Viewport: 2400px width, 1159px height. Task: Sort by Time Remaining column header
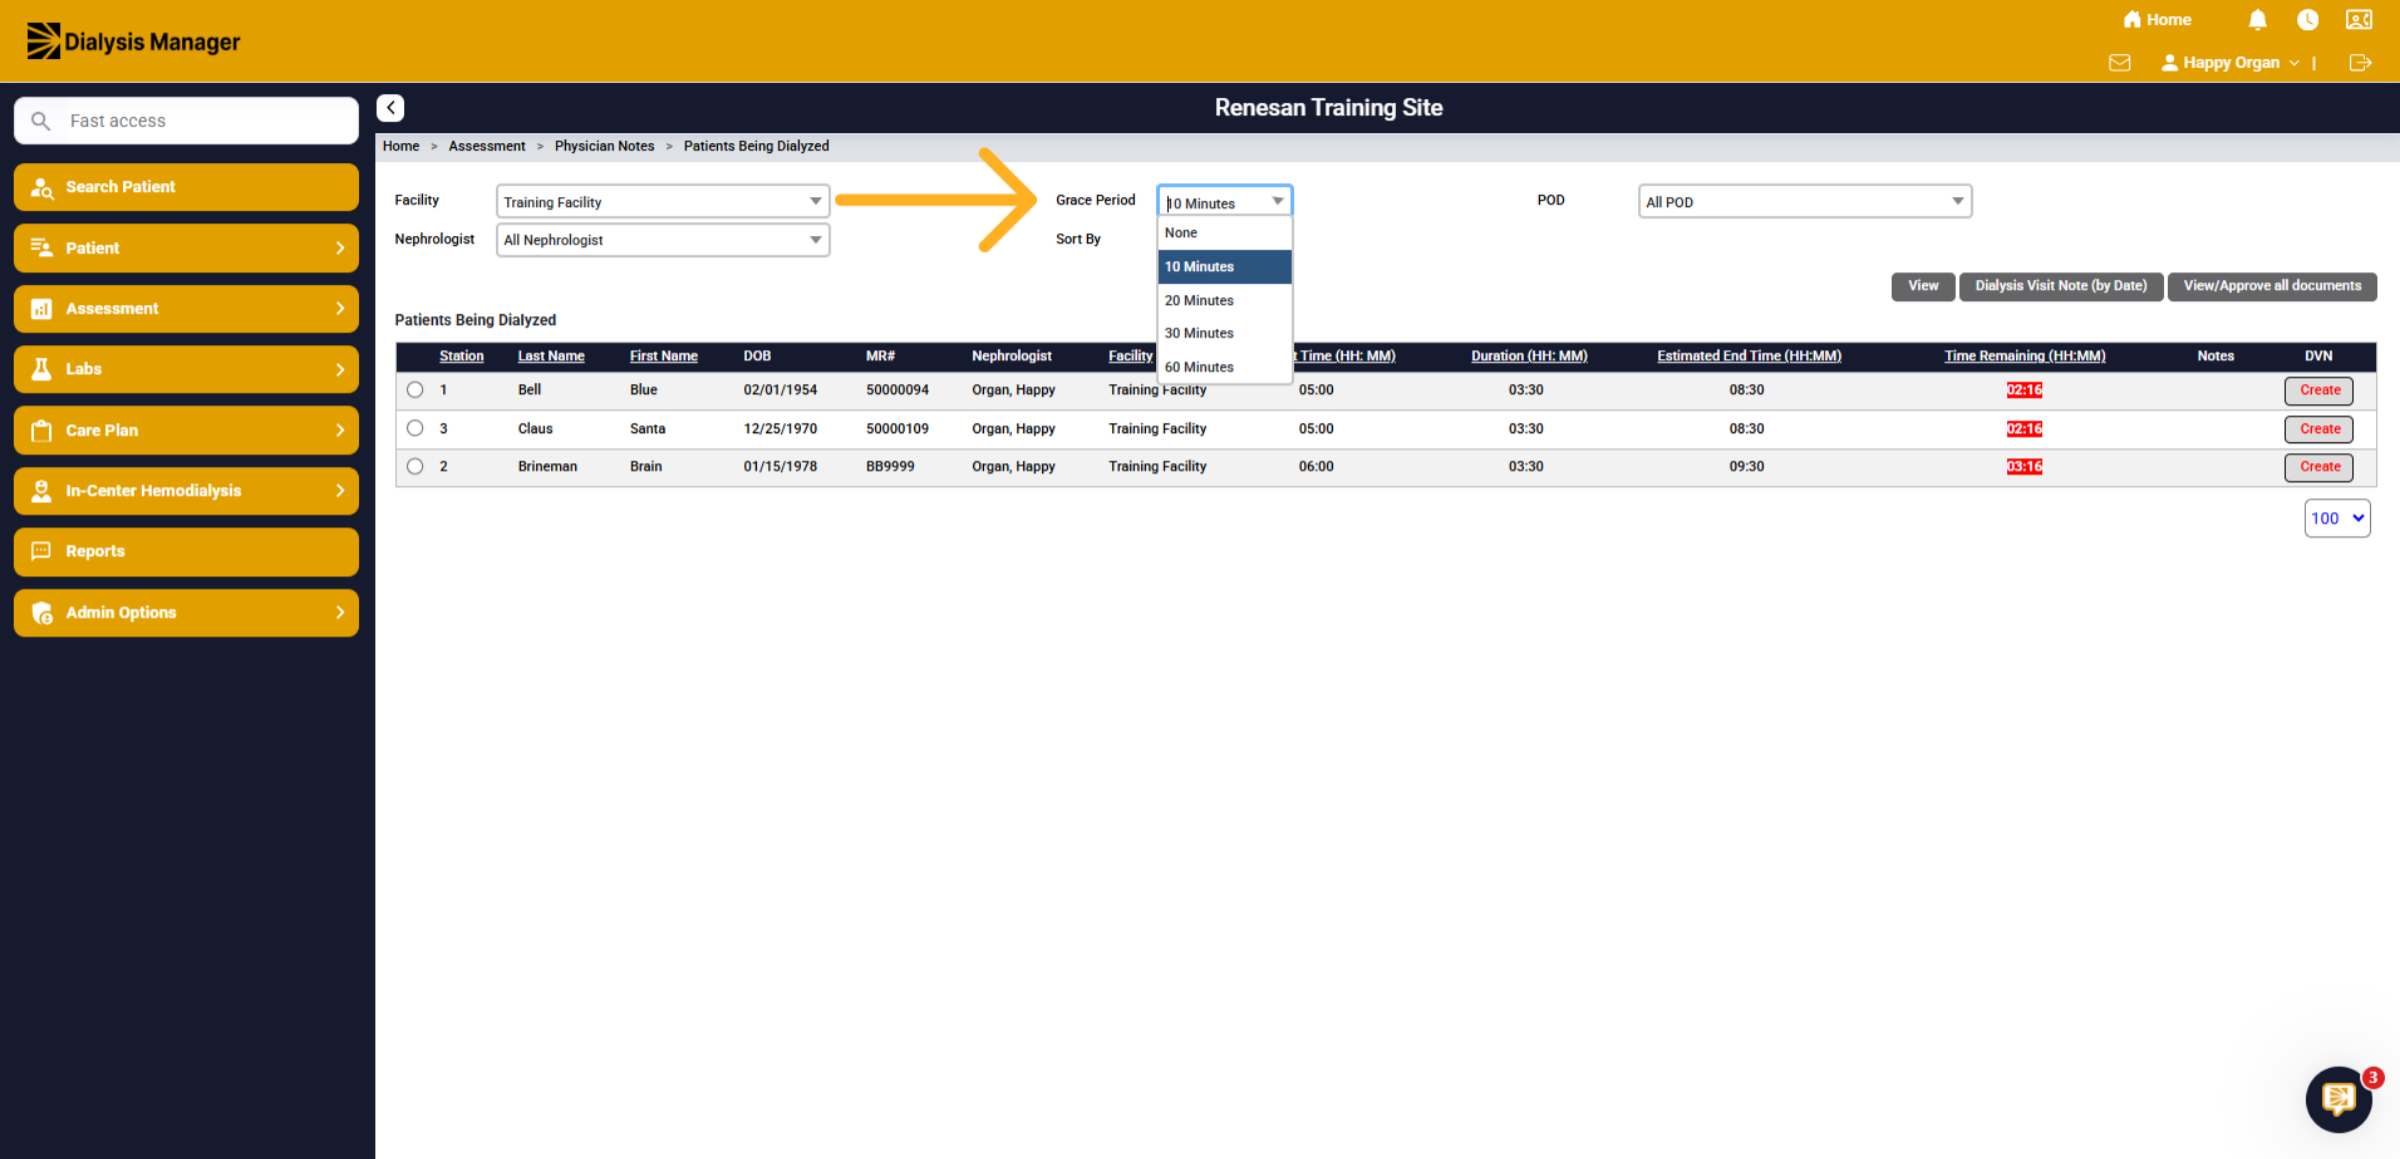coord(2024,356)
